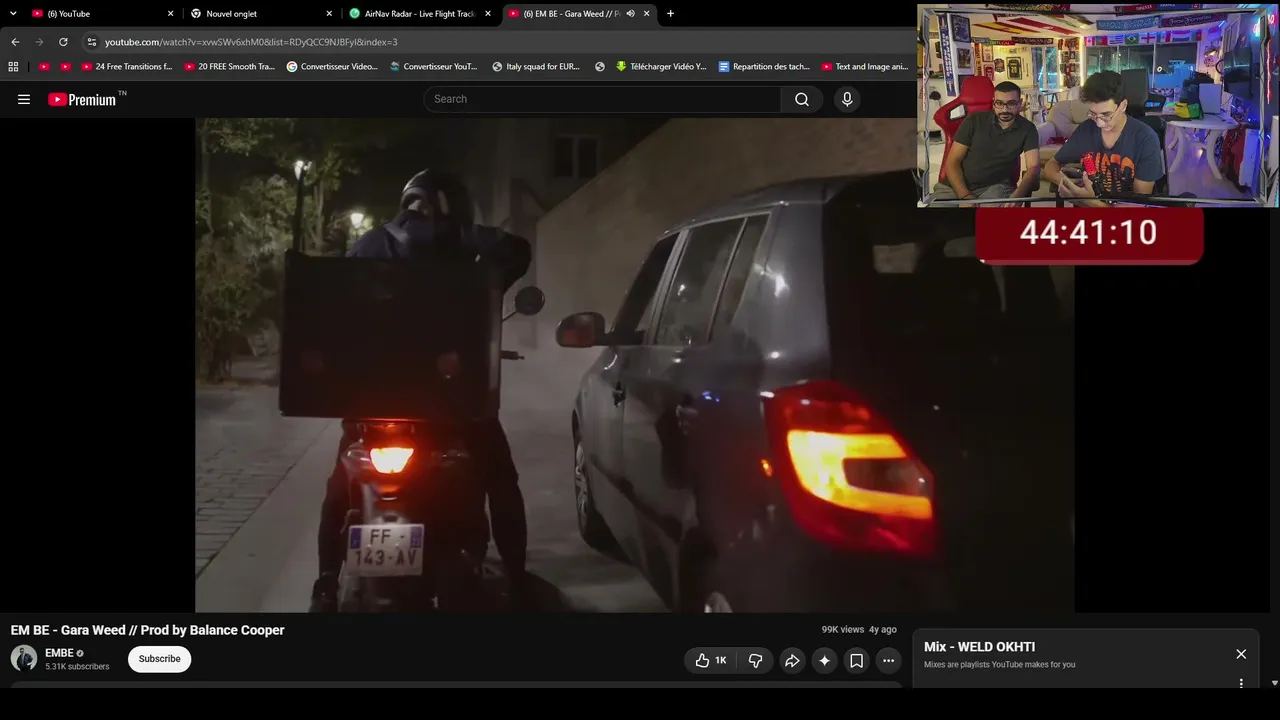Close the EM BE - Gara Weed tab
Viewport: 1280px width, 720px height.
click(x=647, y=14)
